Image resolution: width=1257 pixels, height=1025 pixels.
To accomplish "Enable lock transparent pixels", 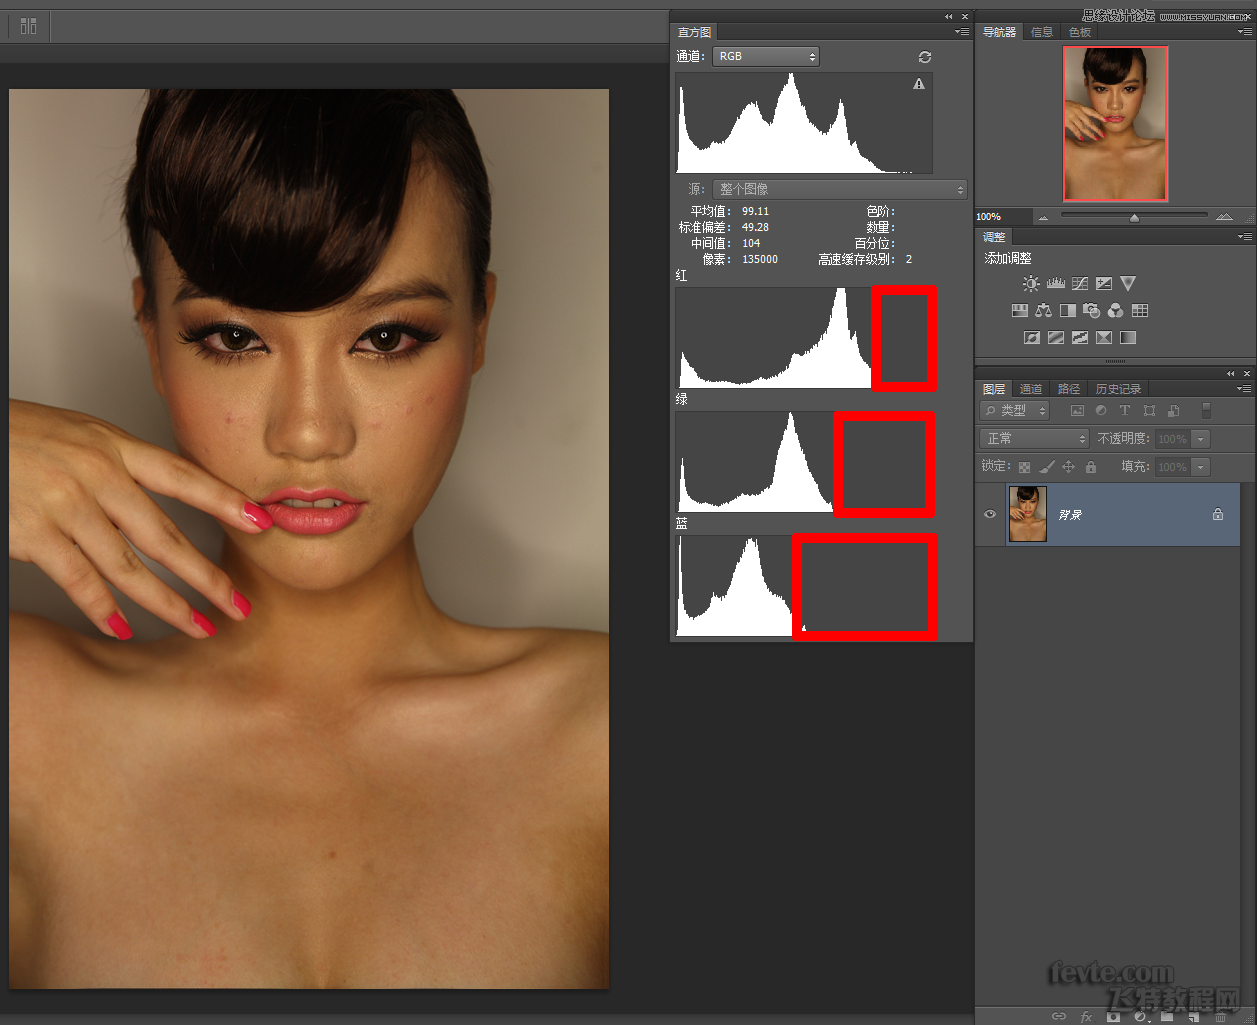I will pos(1024,466).
